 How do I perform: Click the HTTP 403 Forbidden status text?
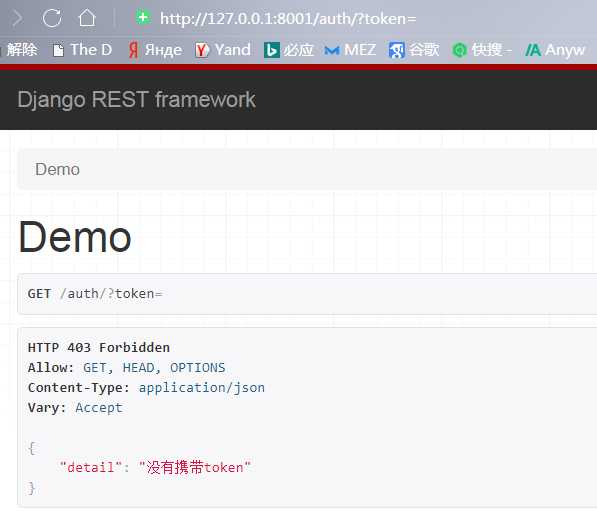coord(99,347)
